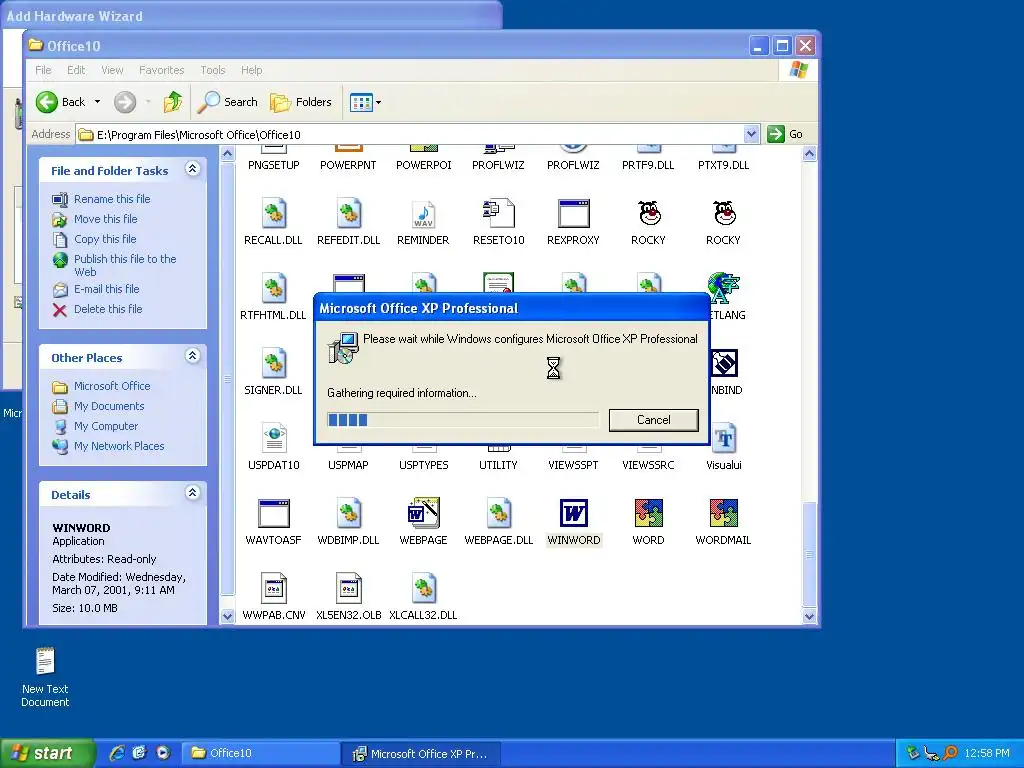Click the configuration progress bar
Image resolution: width=1024 pixels, height=768 pixels.
click(462, 420)
